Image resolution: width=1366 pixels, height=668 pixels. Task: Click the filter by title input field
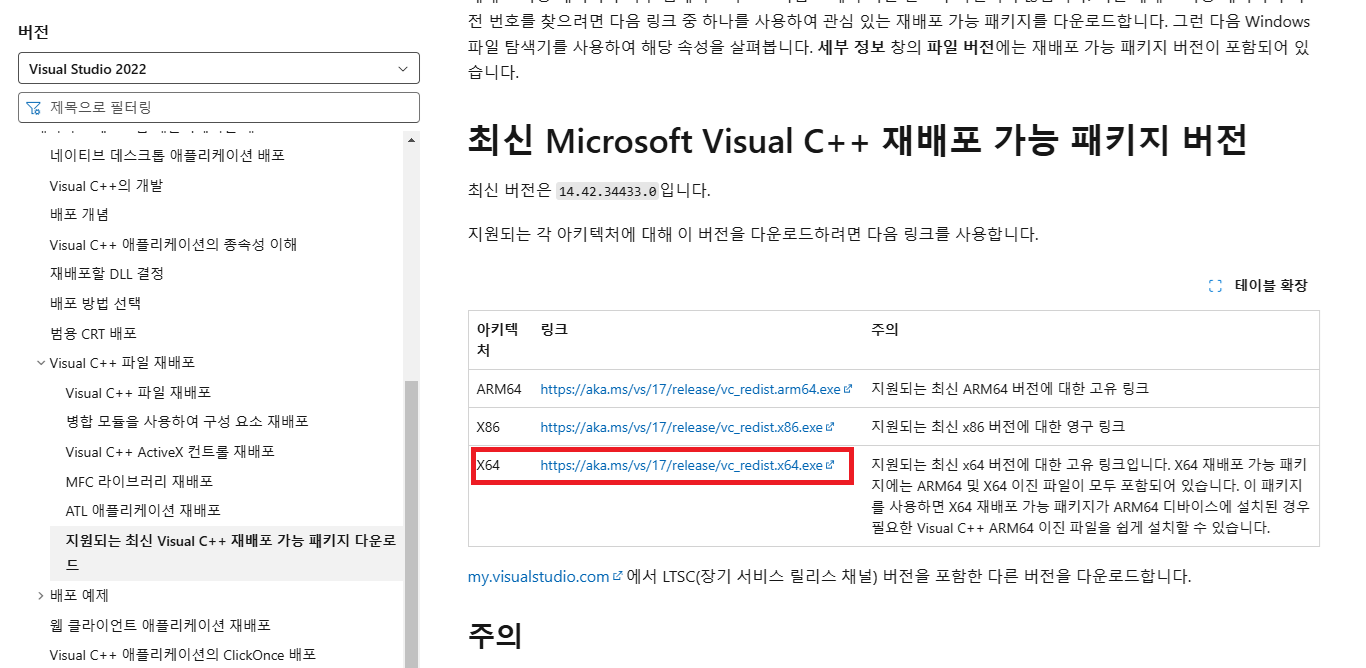click(x=219, y=107)
